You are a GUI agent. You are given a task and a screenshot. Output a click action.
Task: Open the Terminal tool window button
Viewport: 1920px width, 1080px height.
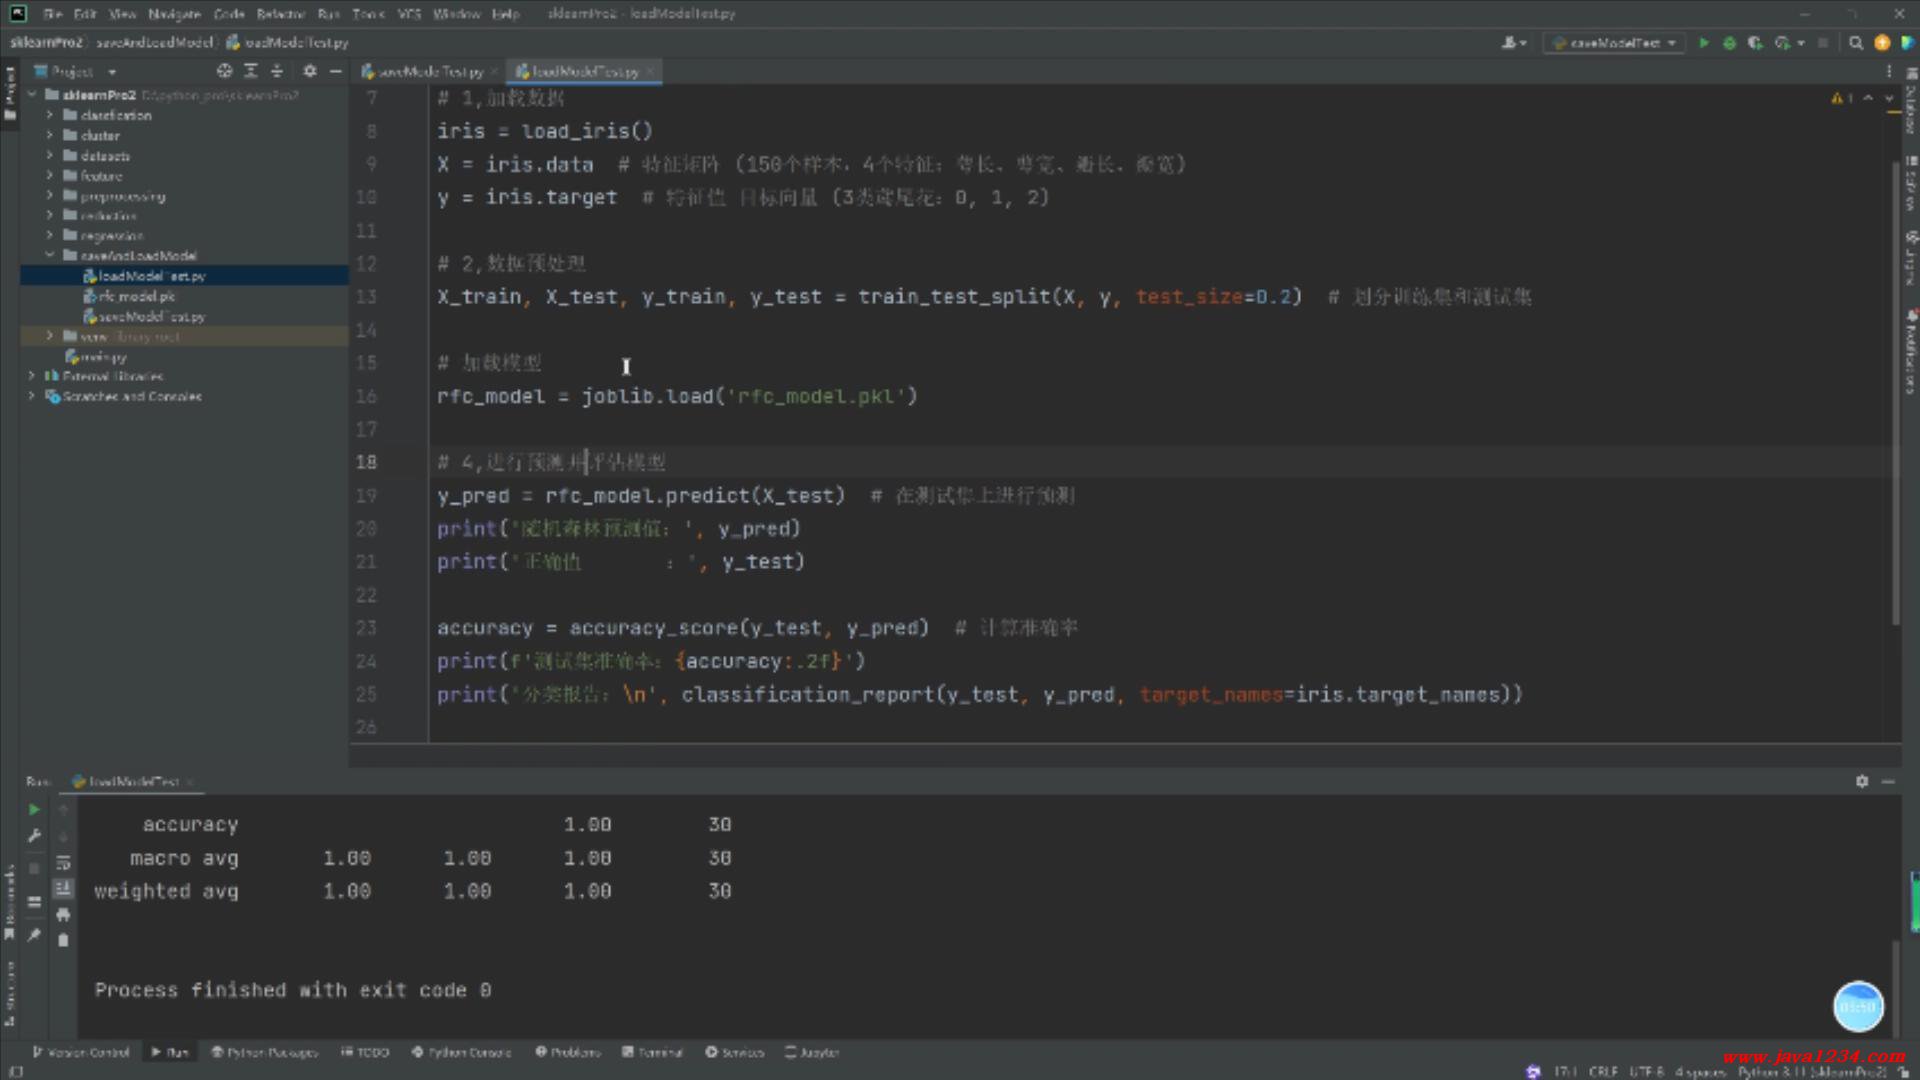tap(652, 1052)
